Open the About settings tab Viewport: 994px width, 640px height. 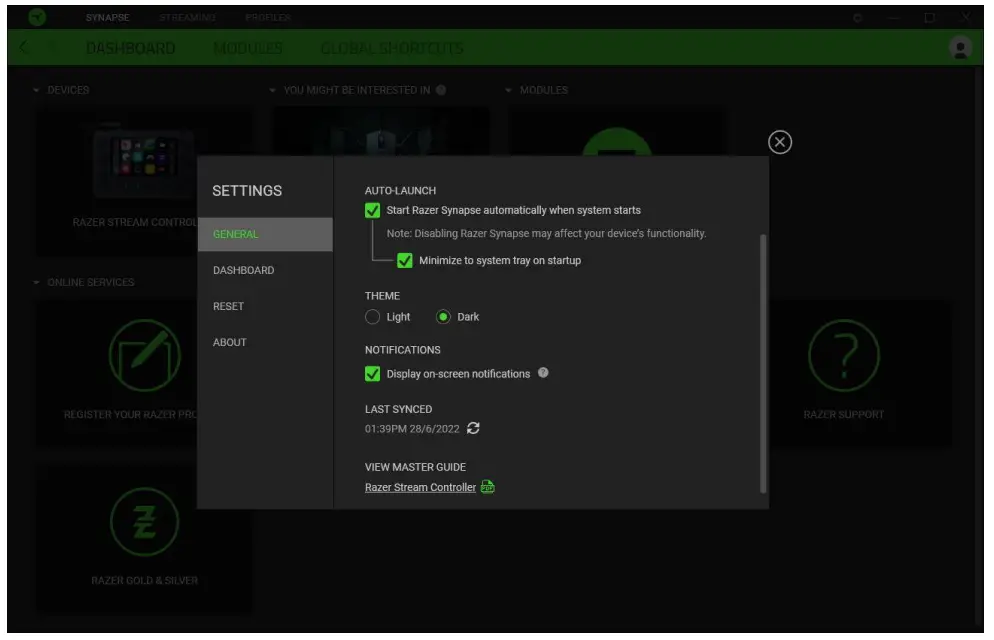click(x=230, y=342)
